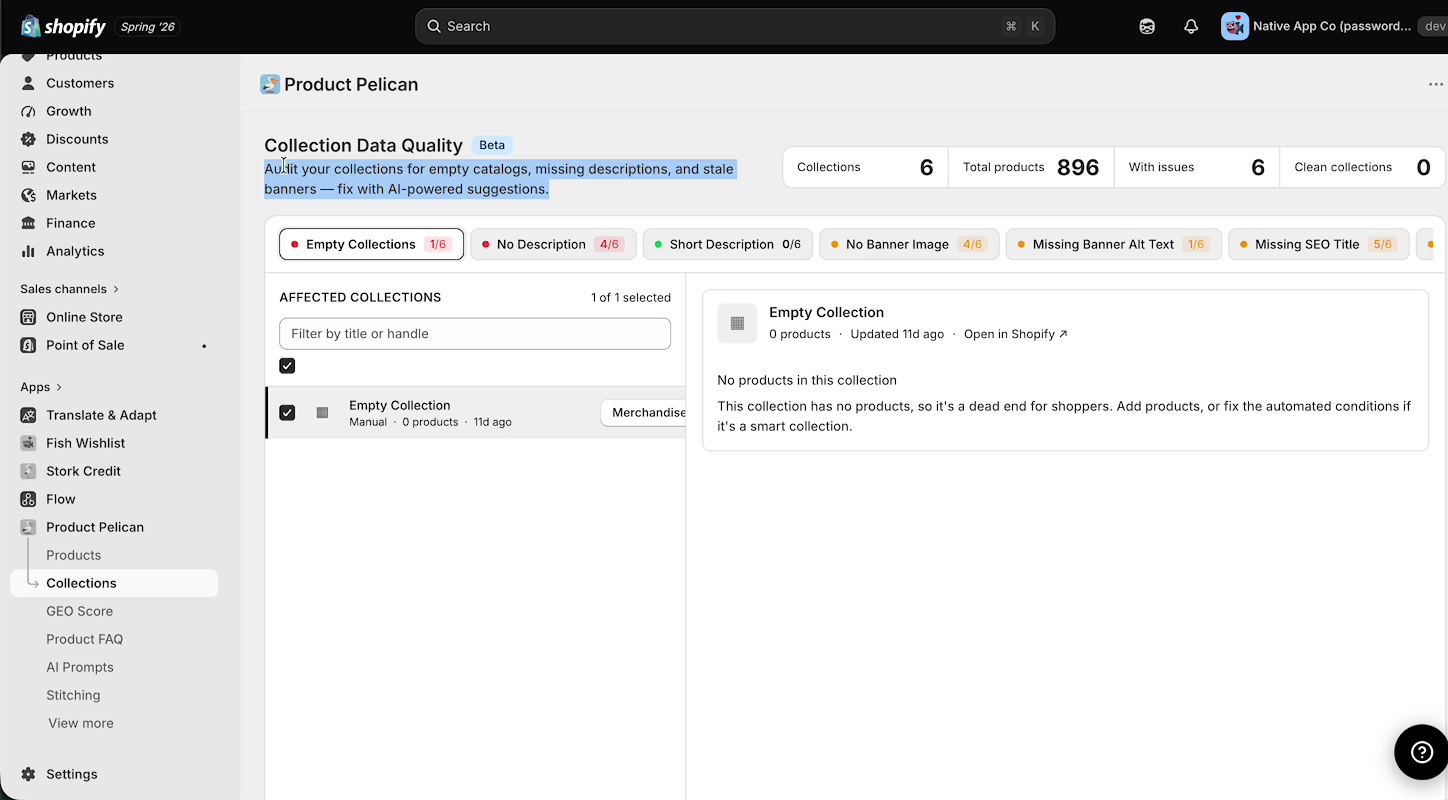Click the Empty Collection row title
The width and height of the screenshot is (1448, 800).
(x=400, y=405)
